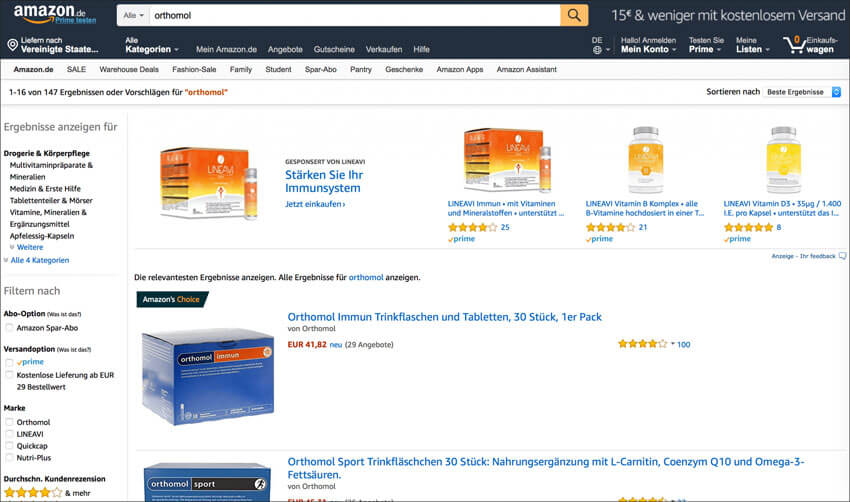This screenshot has width=850, height=502.
Task: Filter by four stars & mehr
Action: coord(47,493)
